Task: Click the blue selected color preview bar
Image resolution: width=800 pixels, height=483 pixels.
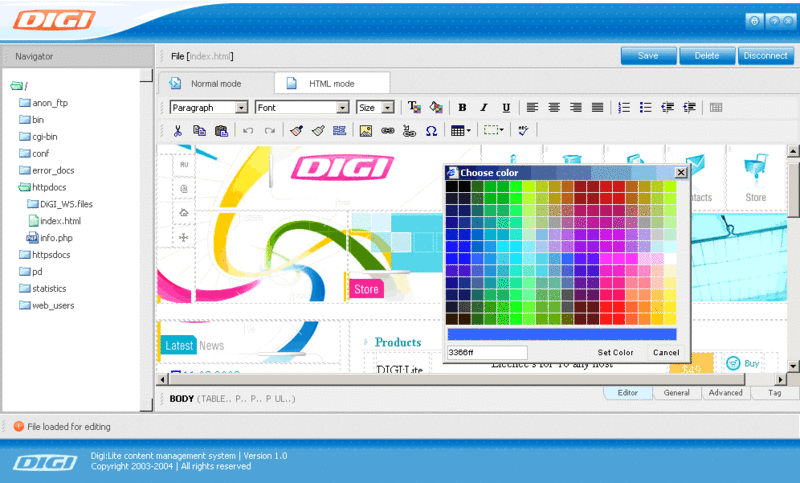Action: click(562, 335)
